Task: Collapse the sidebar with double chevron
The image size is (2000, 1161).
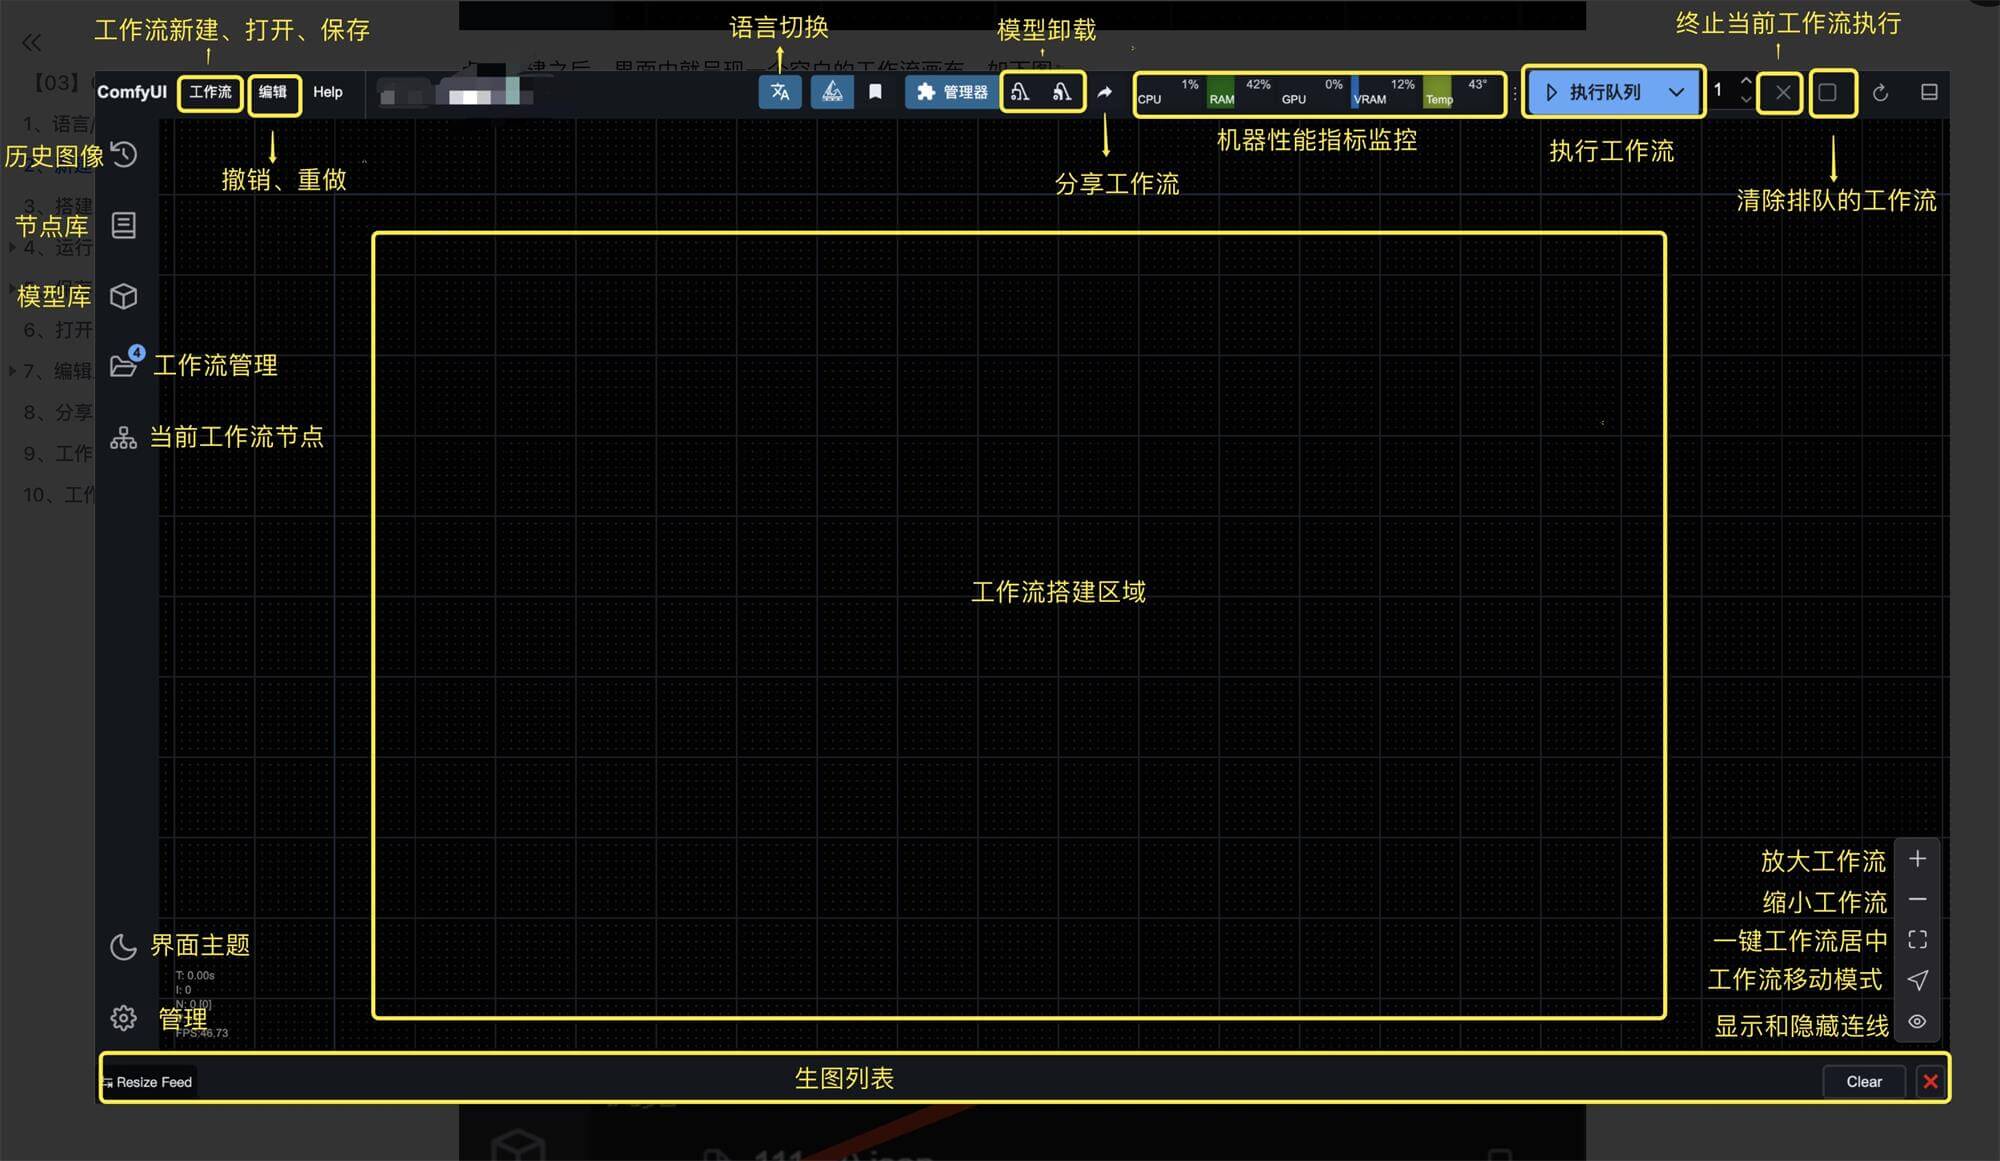Action: pyautogui.click(x=32, y=42)
